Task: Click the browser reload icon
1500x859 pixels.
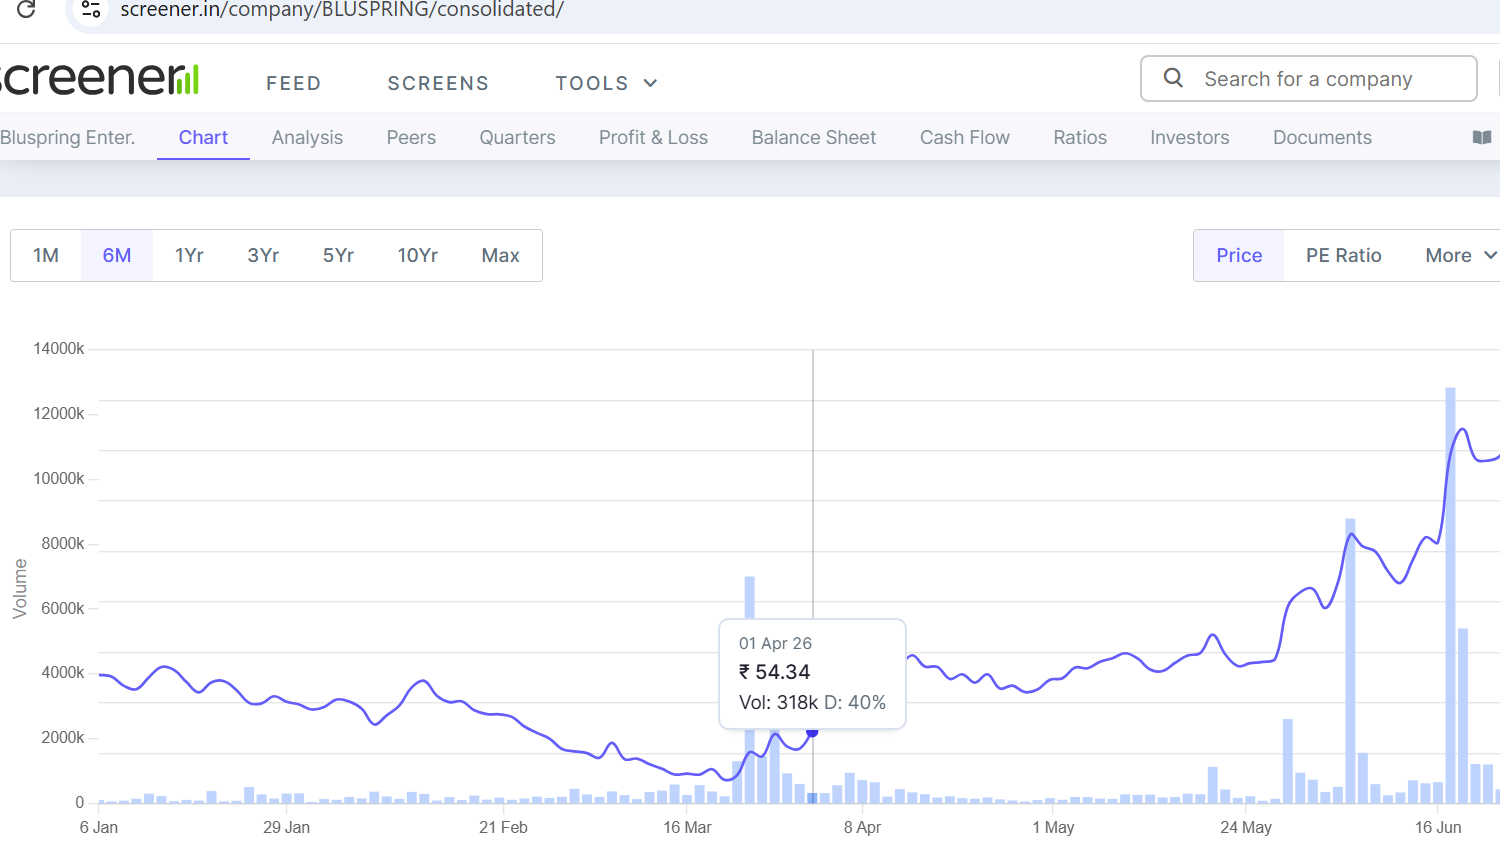Action: point(27,9)
